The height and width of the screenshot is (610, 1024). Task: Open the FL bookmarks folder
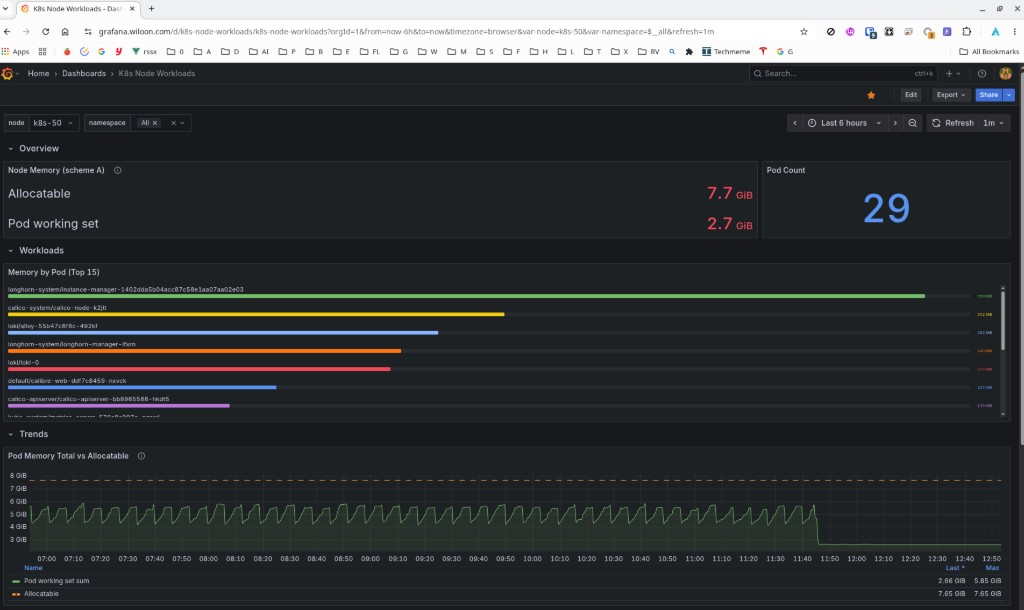[x=370, y=52]
